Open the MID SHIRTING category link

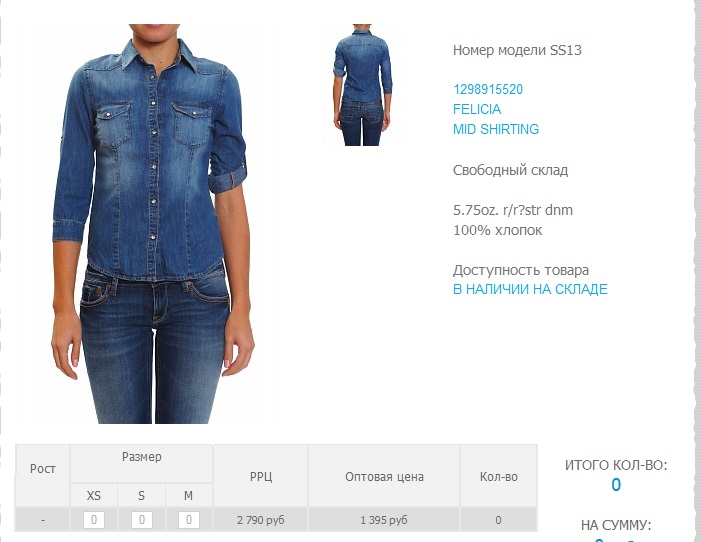pos(496,129)
